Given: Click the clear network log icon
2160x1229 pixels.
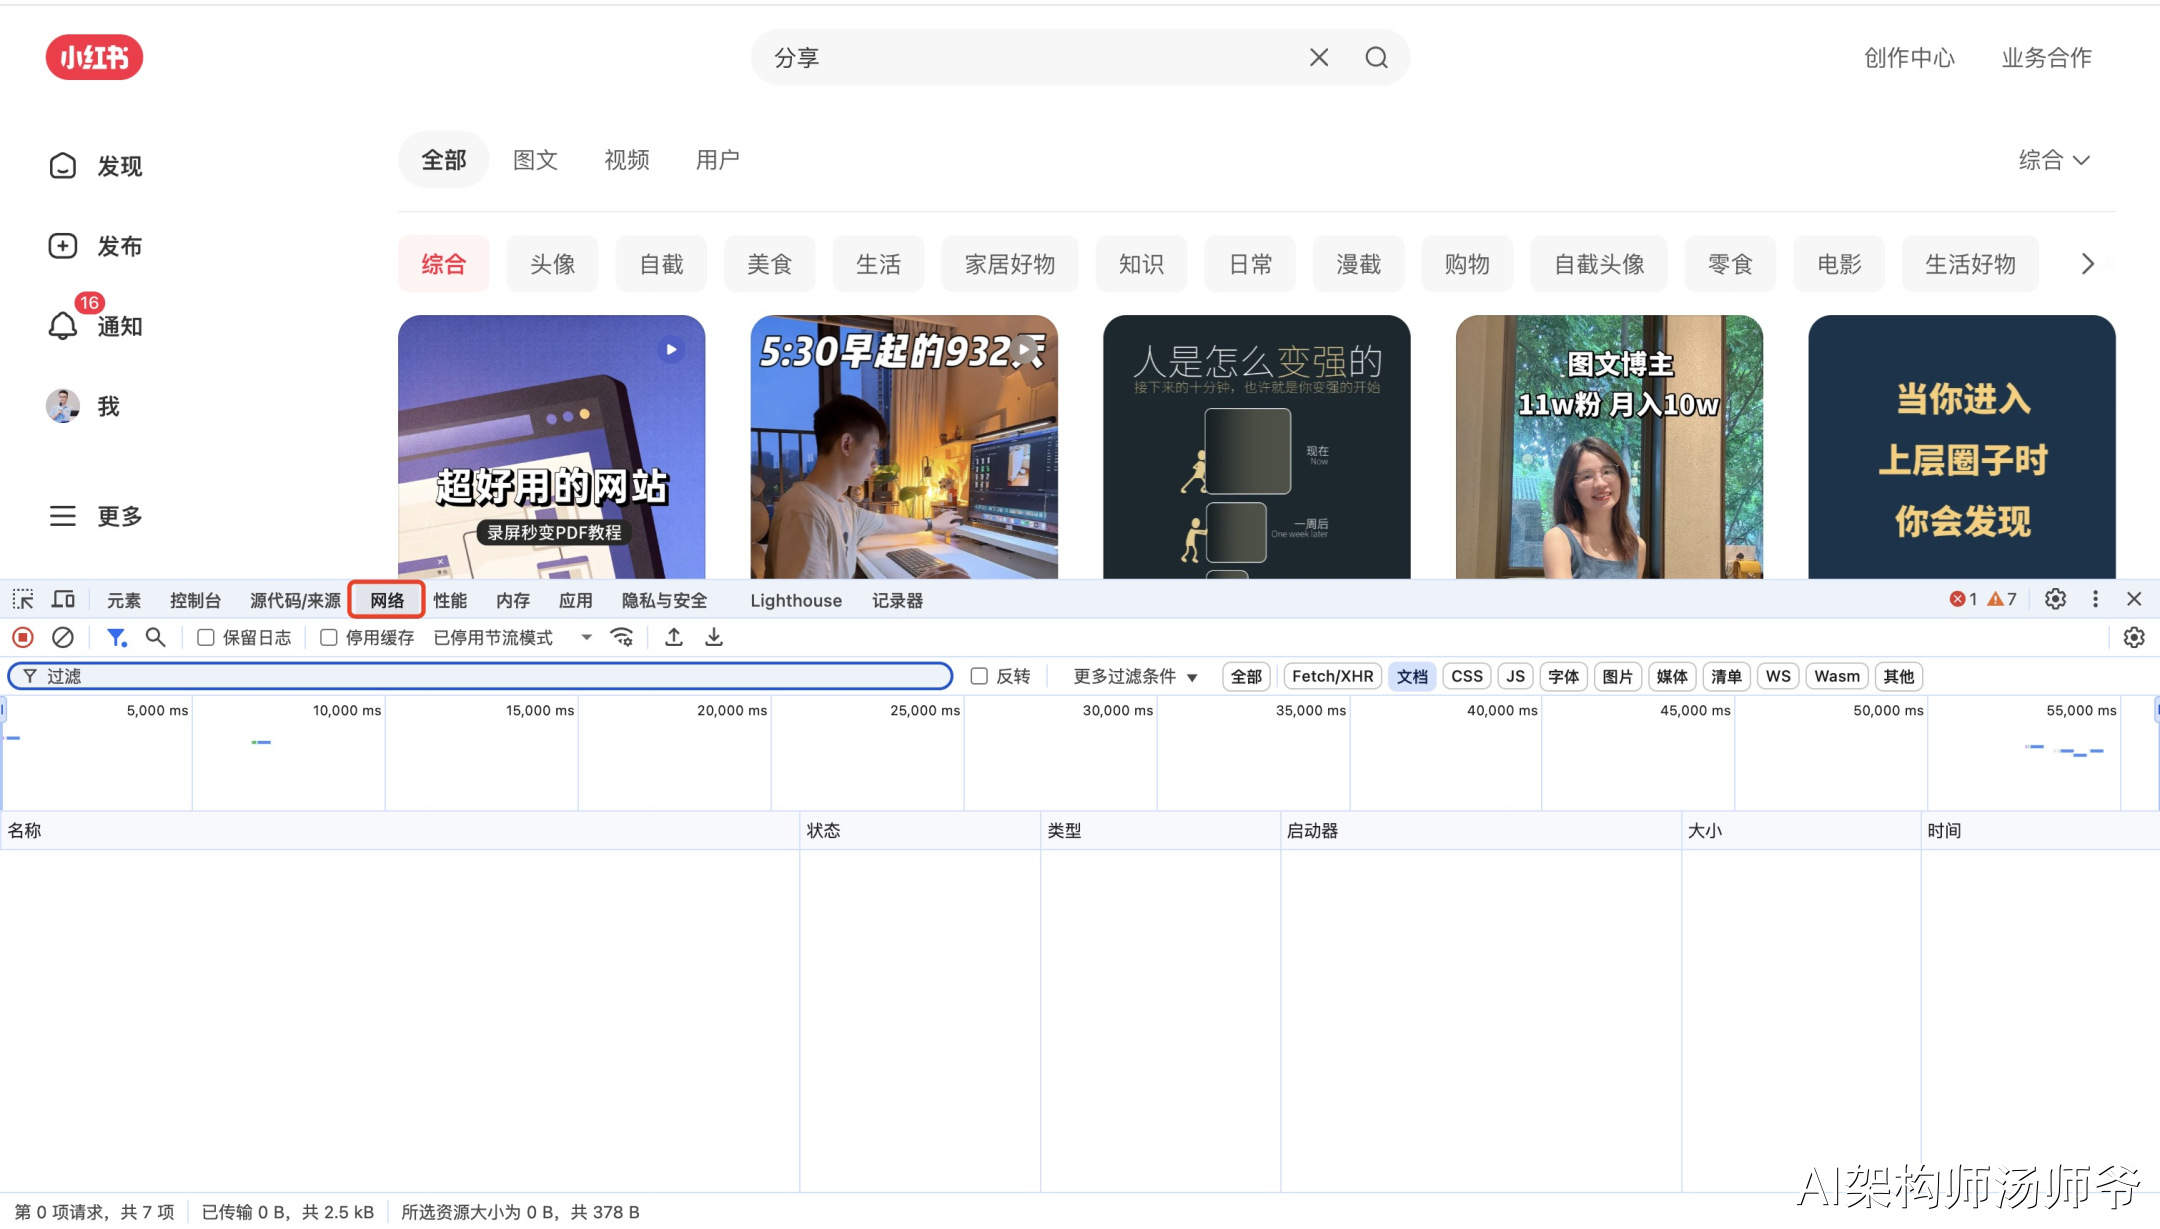Looking at the screenshot, I should (63, 637).
